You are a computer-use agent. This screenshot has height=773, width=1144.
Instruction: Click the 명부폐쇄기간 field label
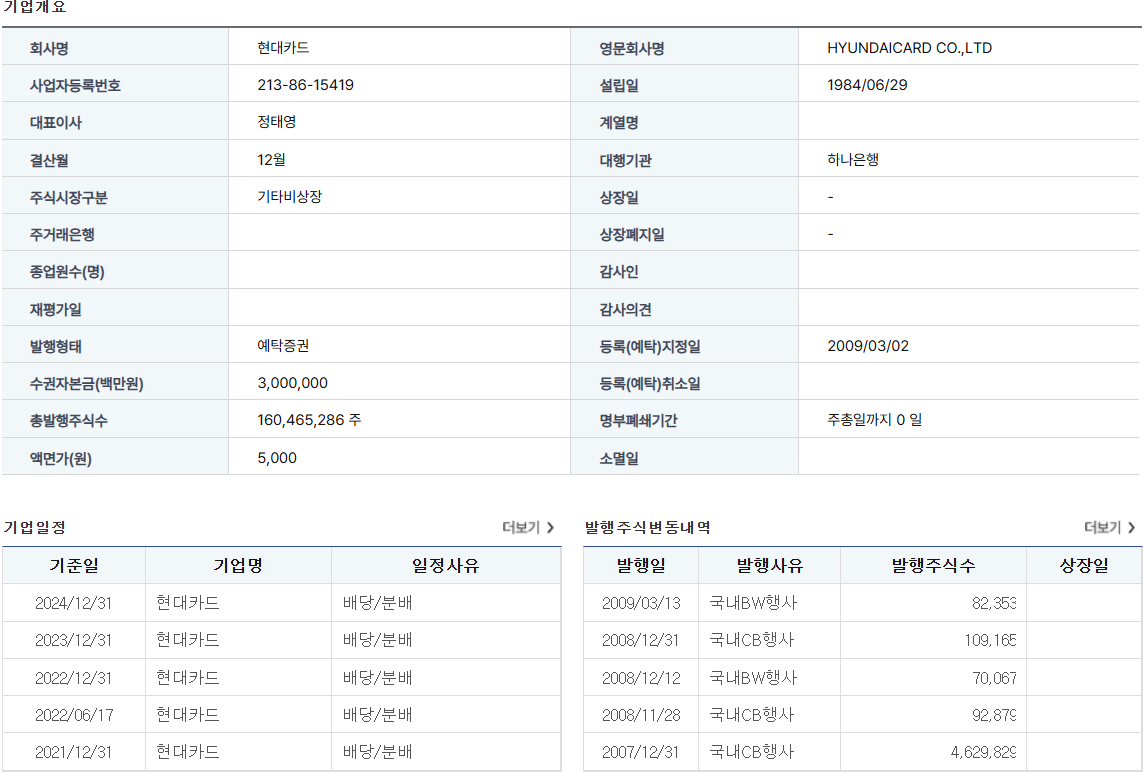coord(638,420)
